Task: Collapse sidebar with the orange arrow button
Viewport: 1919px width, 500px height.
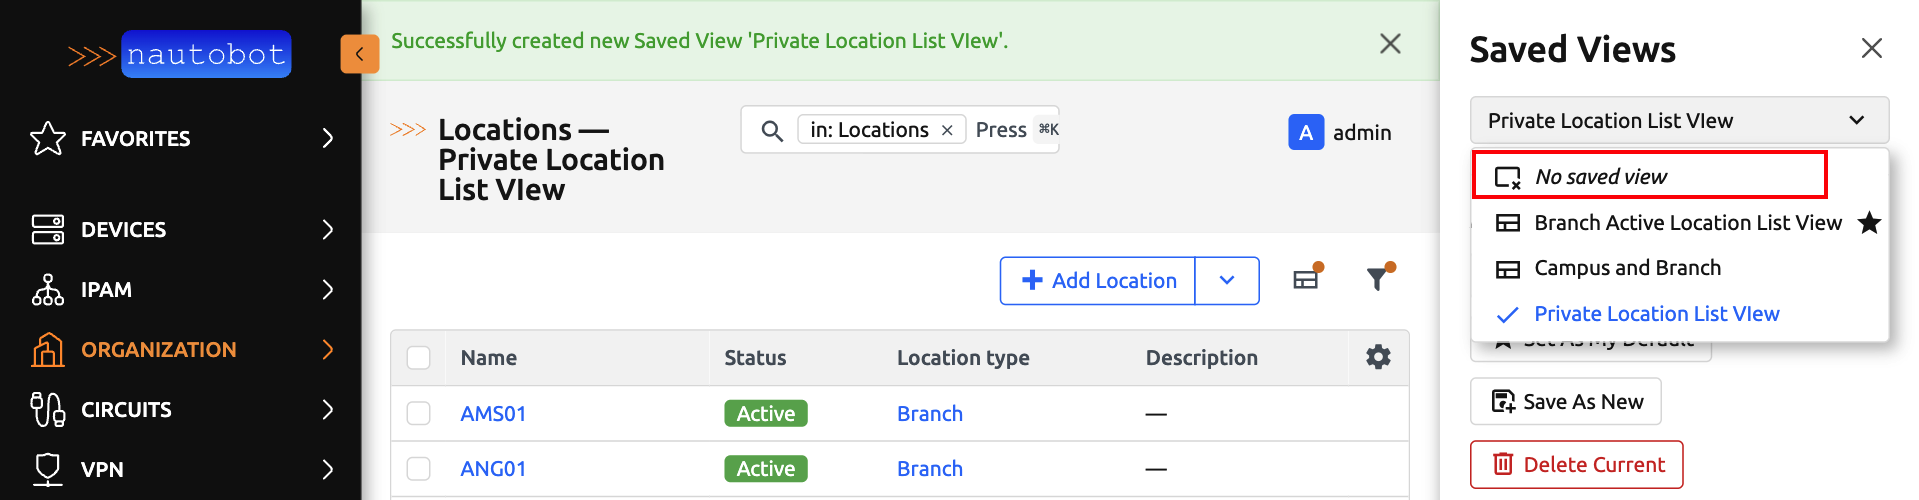Action: pyautogui.click(x=359, y=54)
